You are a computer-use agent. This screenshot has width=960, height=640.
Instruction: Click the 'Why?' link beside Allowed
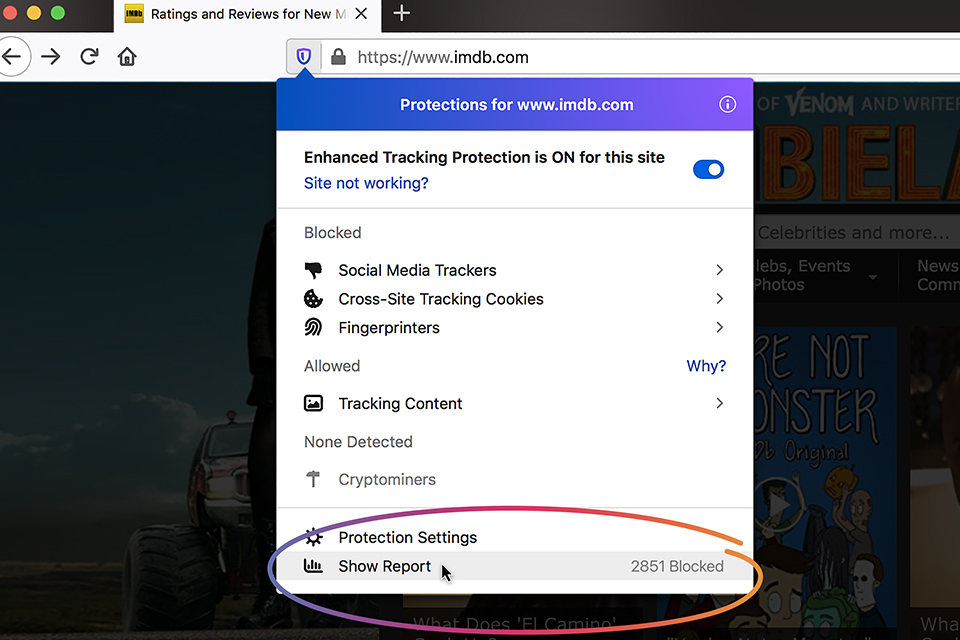(x=706, y=366)
